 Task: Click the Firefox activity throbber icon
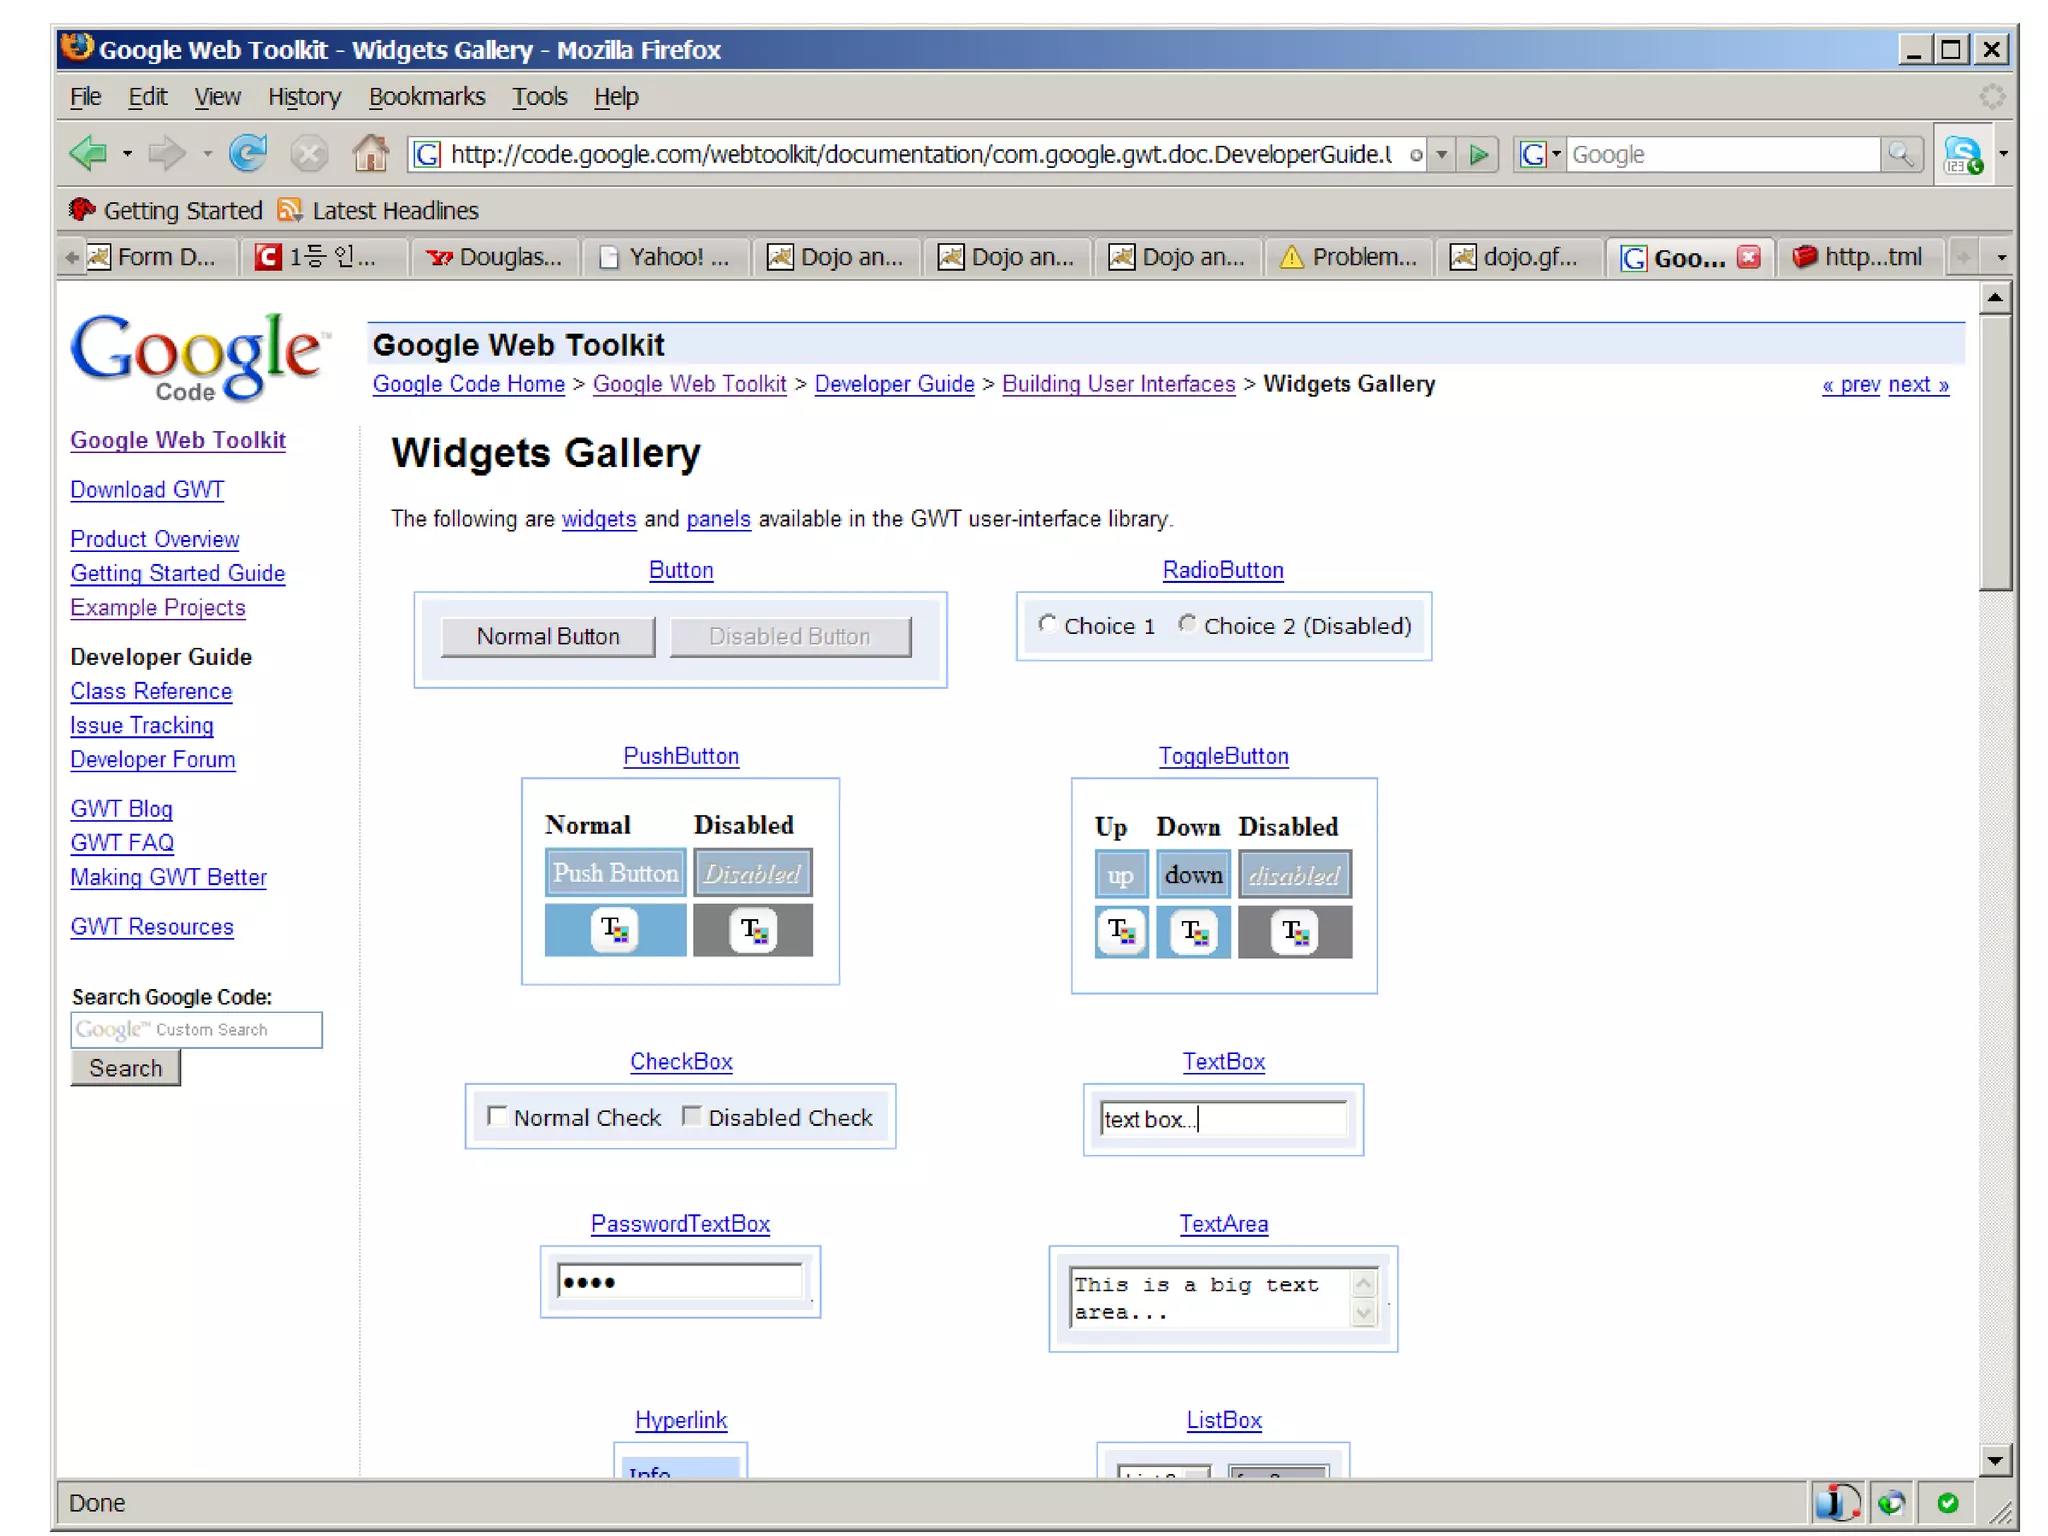pos(1992,97)
